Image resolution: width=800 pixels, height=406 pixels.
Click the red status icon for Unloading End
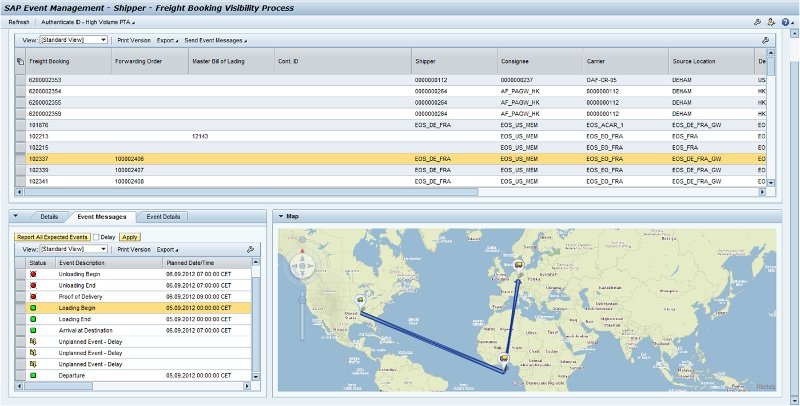tap(33, 285)
